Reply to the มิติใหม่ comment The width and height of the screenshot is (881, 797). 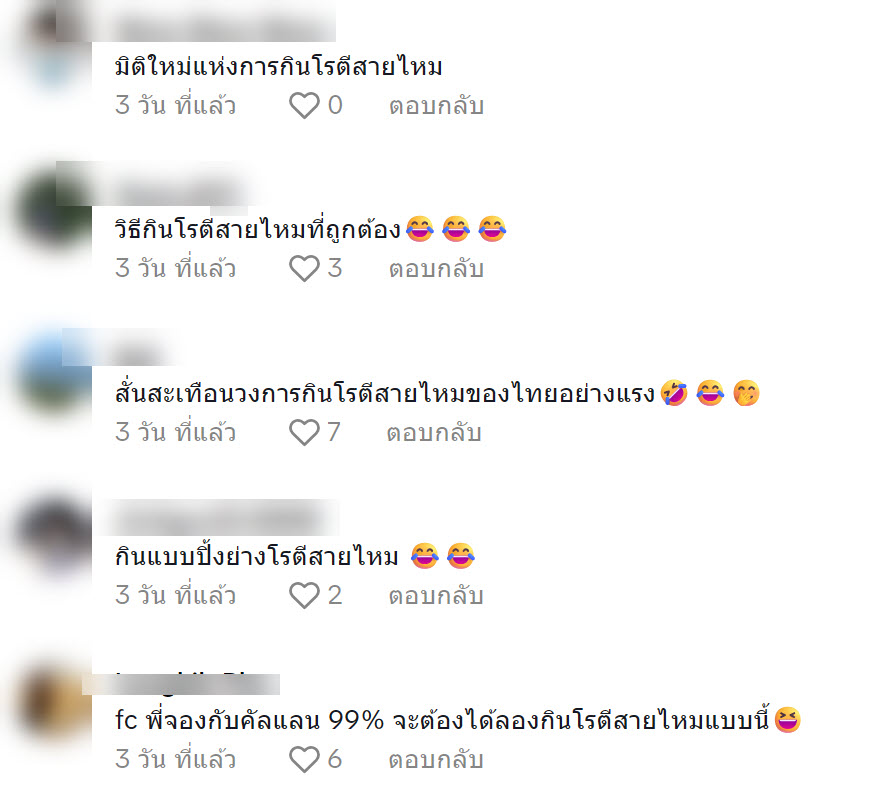pyautogui.click(x=437, y=106)
